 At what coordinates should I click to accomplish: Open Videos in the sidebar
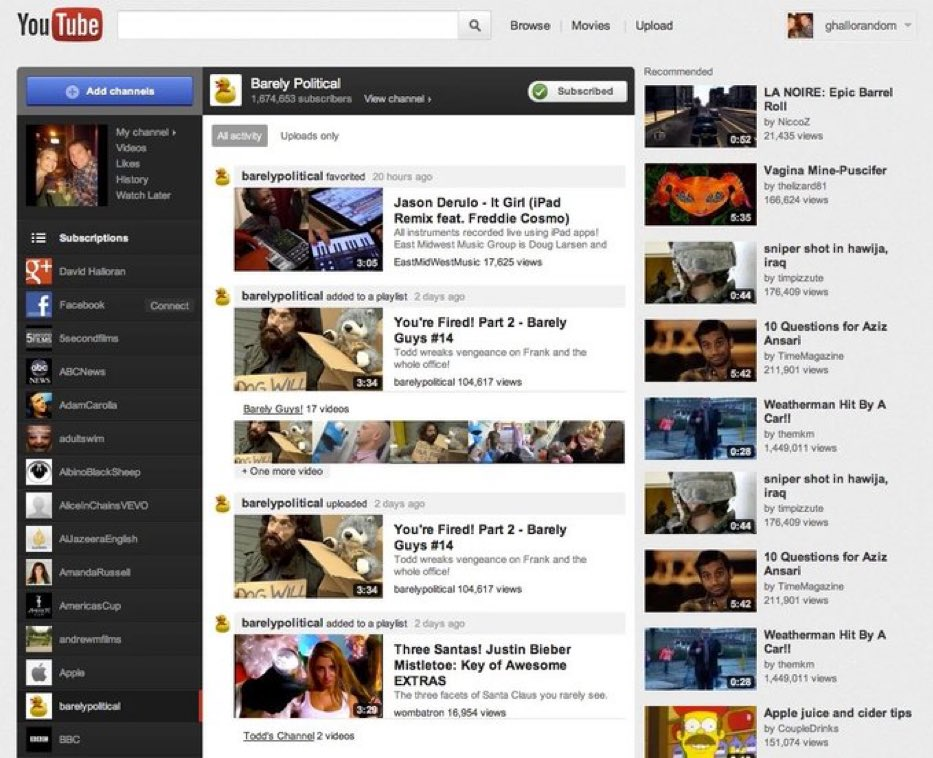131,148
